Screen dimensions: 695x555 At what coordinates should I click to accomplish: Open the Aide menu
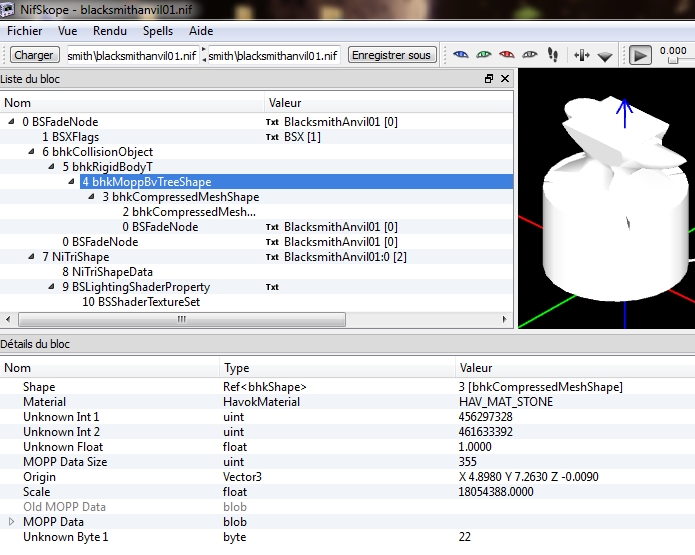pos(201,31)
